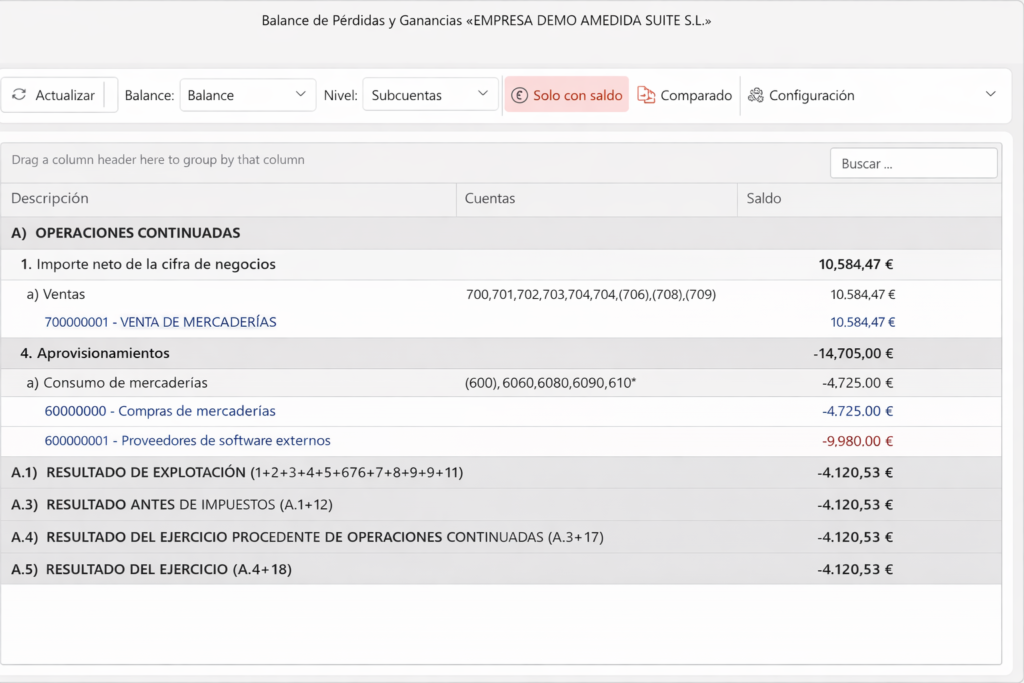Open settings via the Configuración gear icon

[757, 94]
